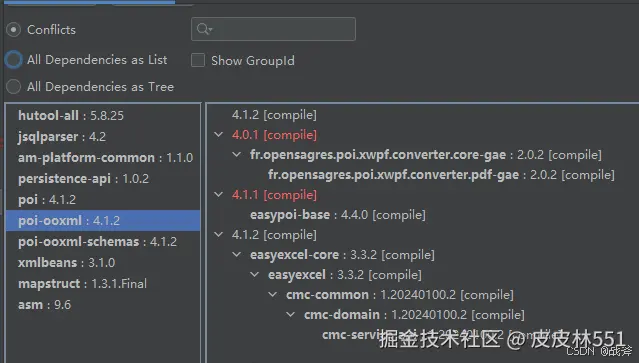Click cmc-common : 1.20240100.2 row
Image resolution: width=639 pixels, height=363 pixels.
tap(399, 294)
